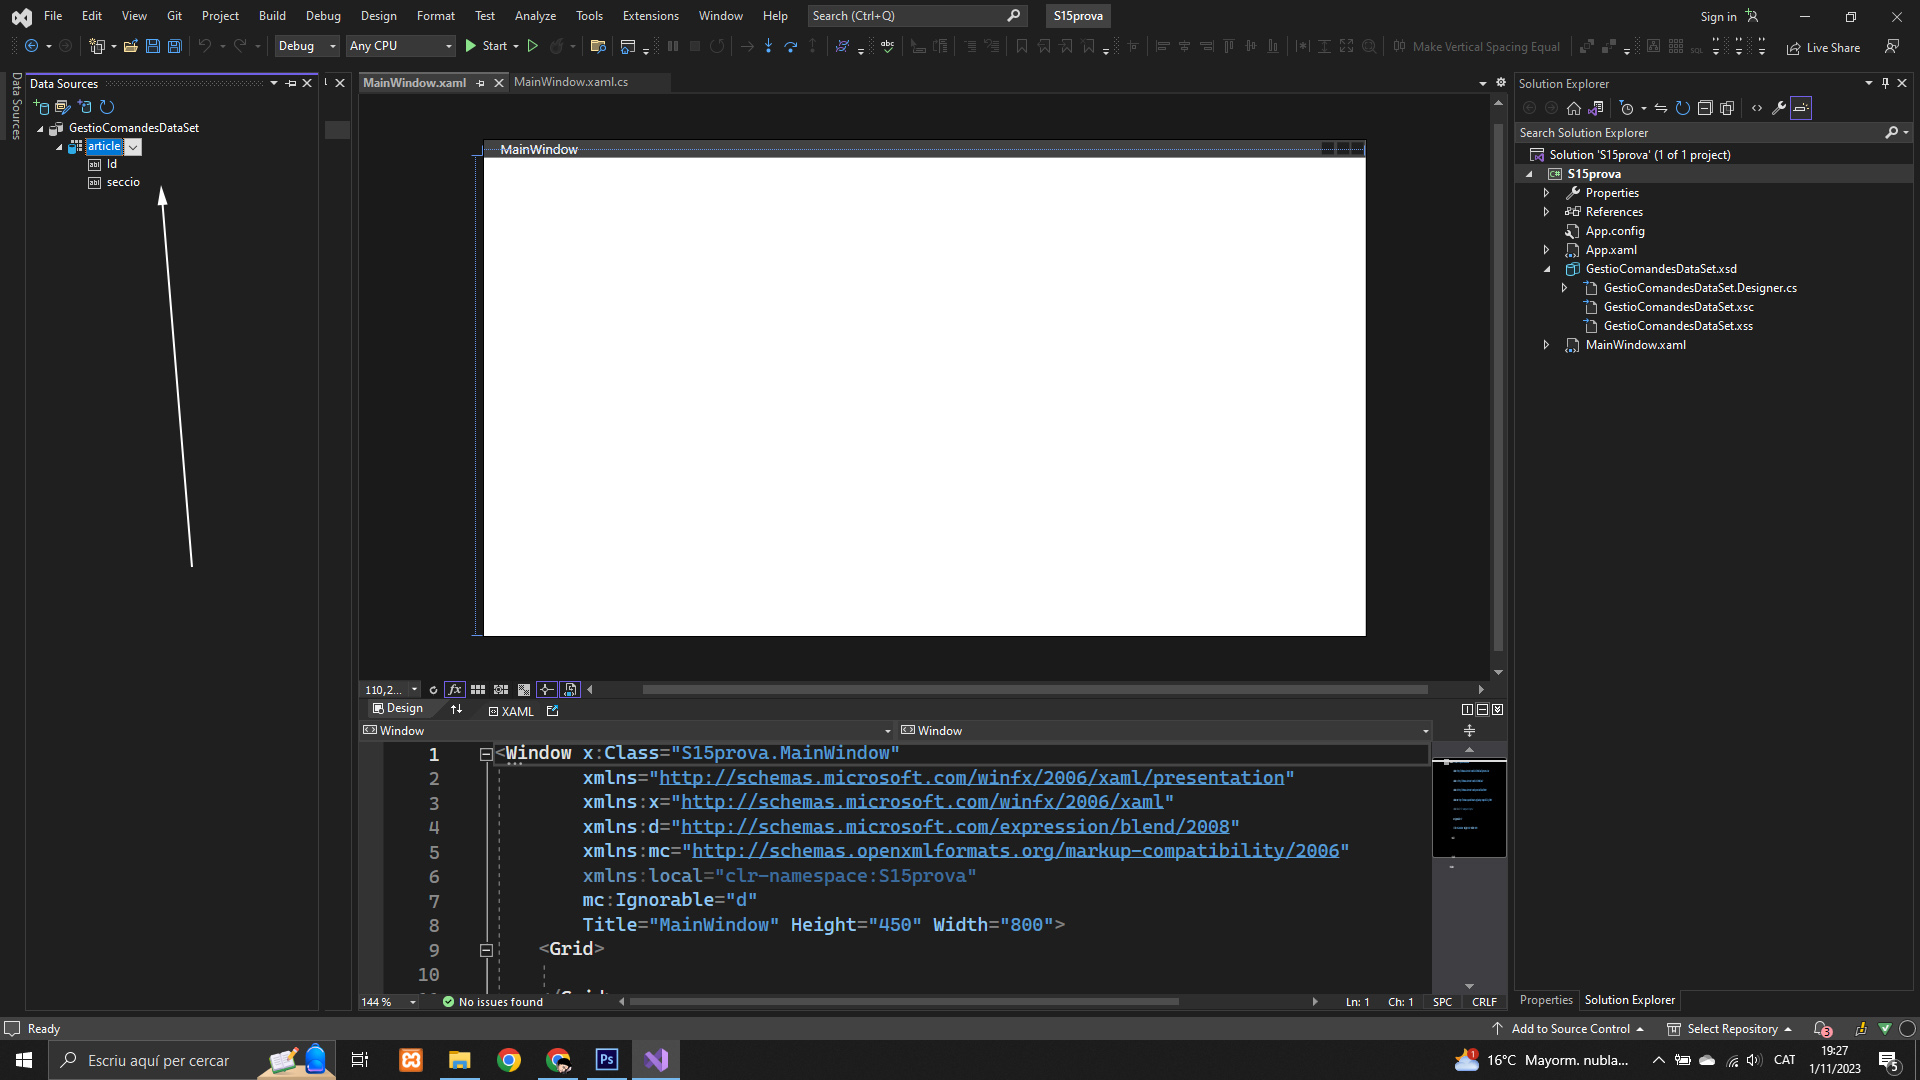Screen dimensions: 1920x1080
Task: Click the Solution Explorer Home icon
Action: (1574, 108)
